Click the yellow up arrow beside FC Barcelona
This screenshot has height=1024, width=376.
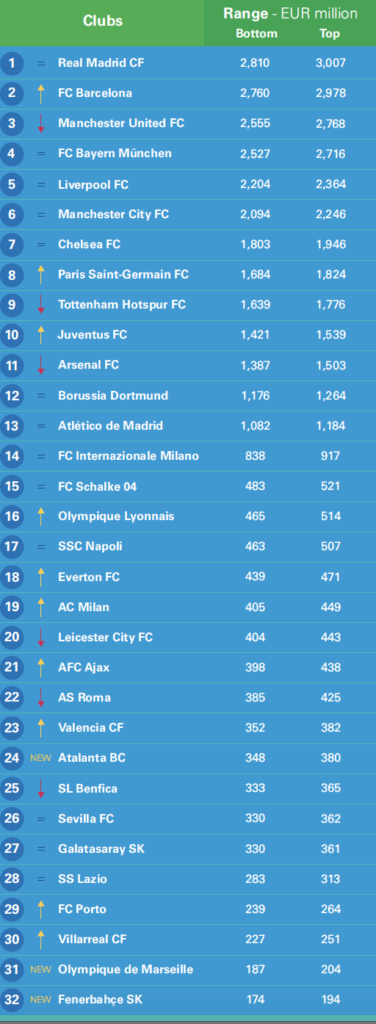point(41,93)
